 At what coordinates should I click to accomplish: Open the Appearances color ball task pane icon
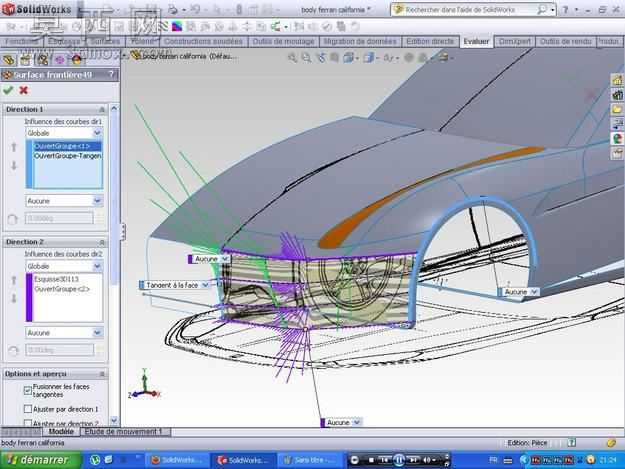click(x=617, y=139)
